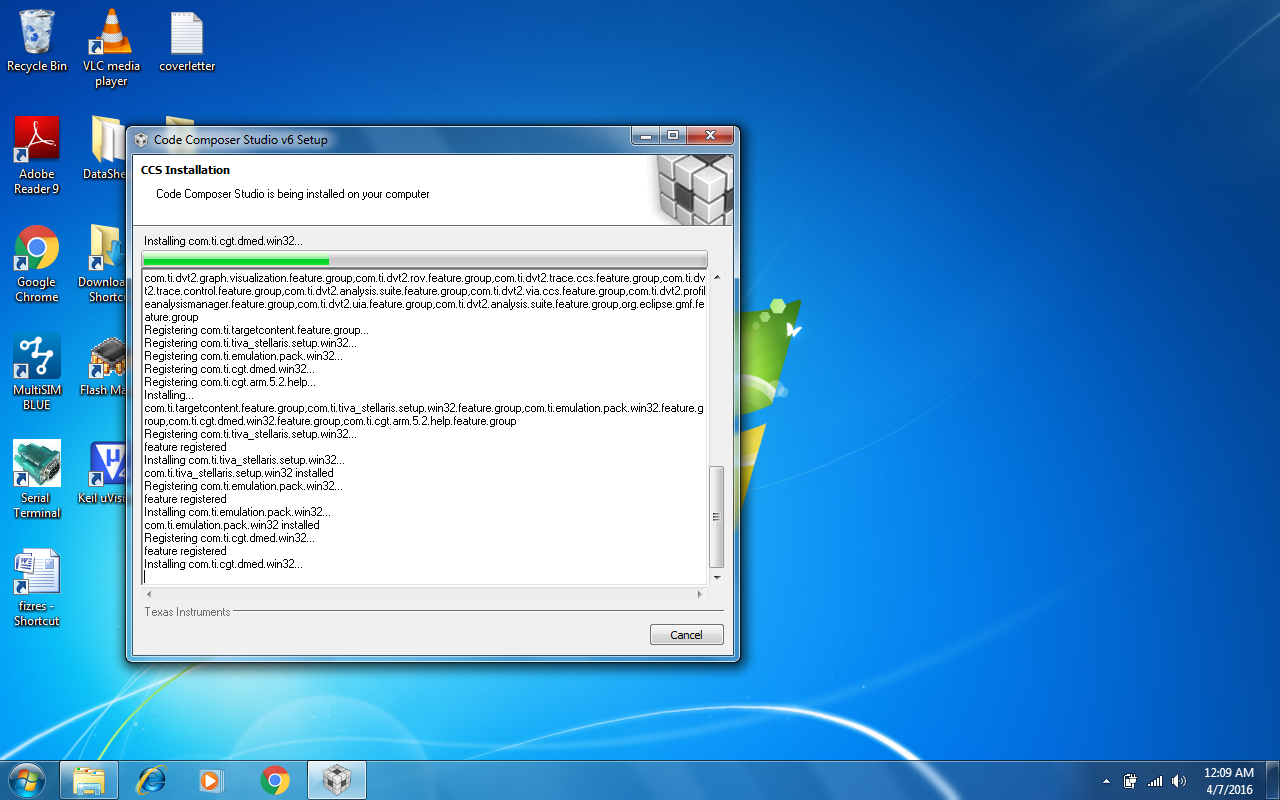Select the fizres Shortcut document icon
The height and width of the screenshot is (800, 1280).
pyautogui.click(x=37, y=588)
